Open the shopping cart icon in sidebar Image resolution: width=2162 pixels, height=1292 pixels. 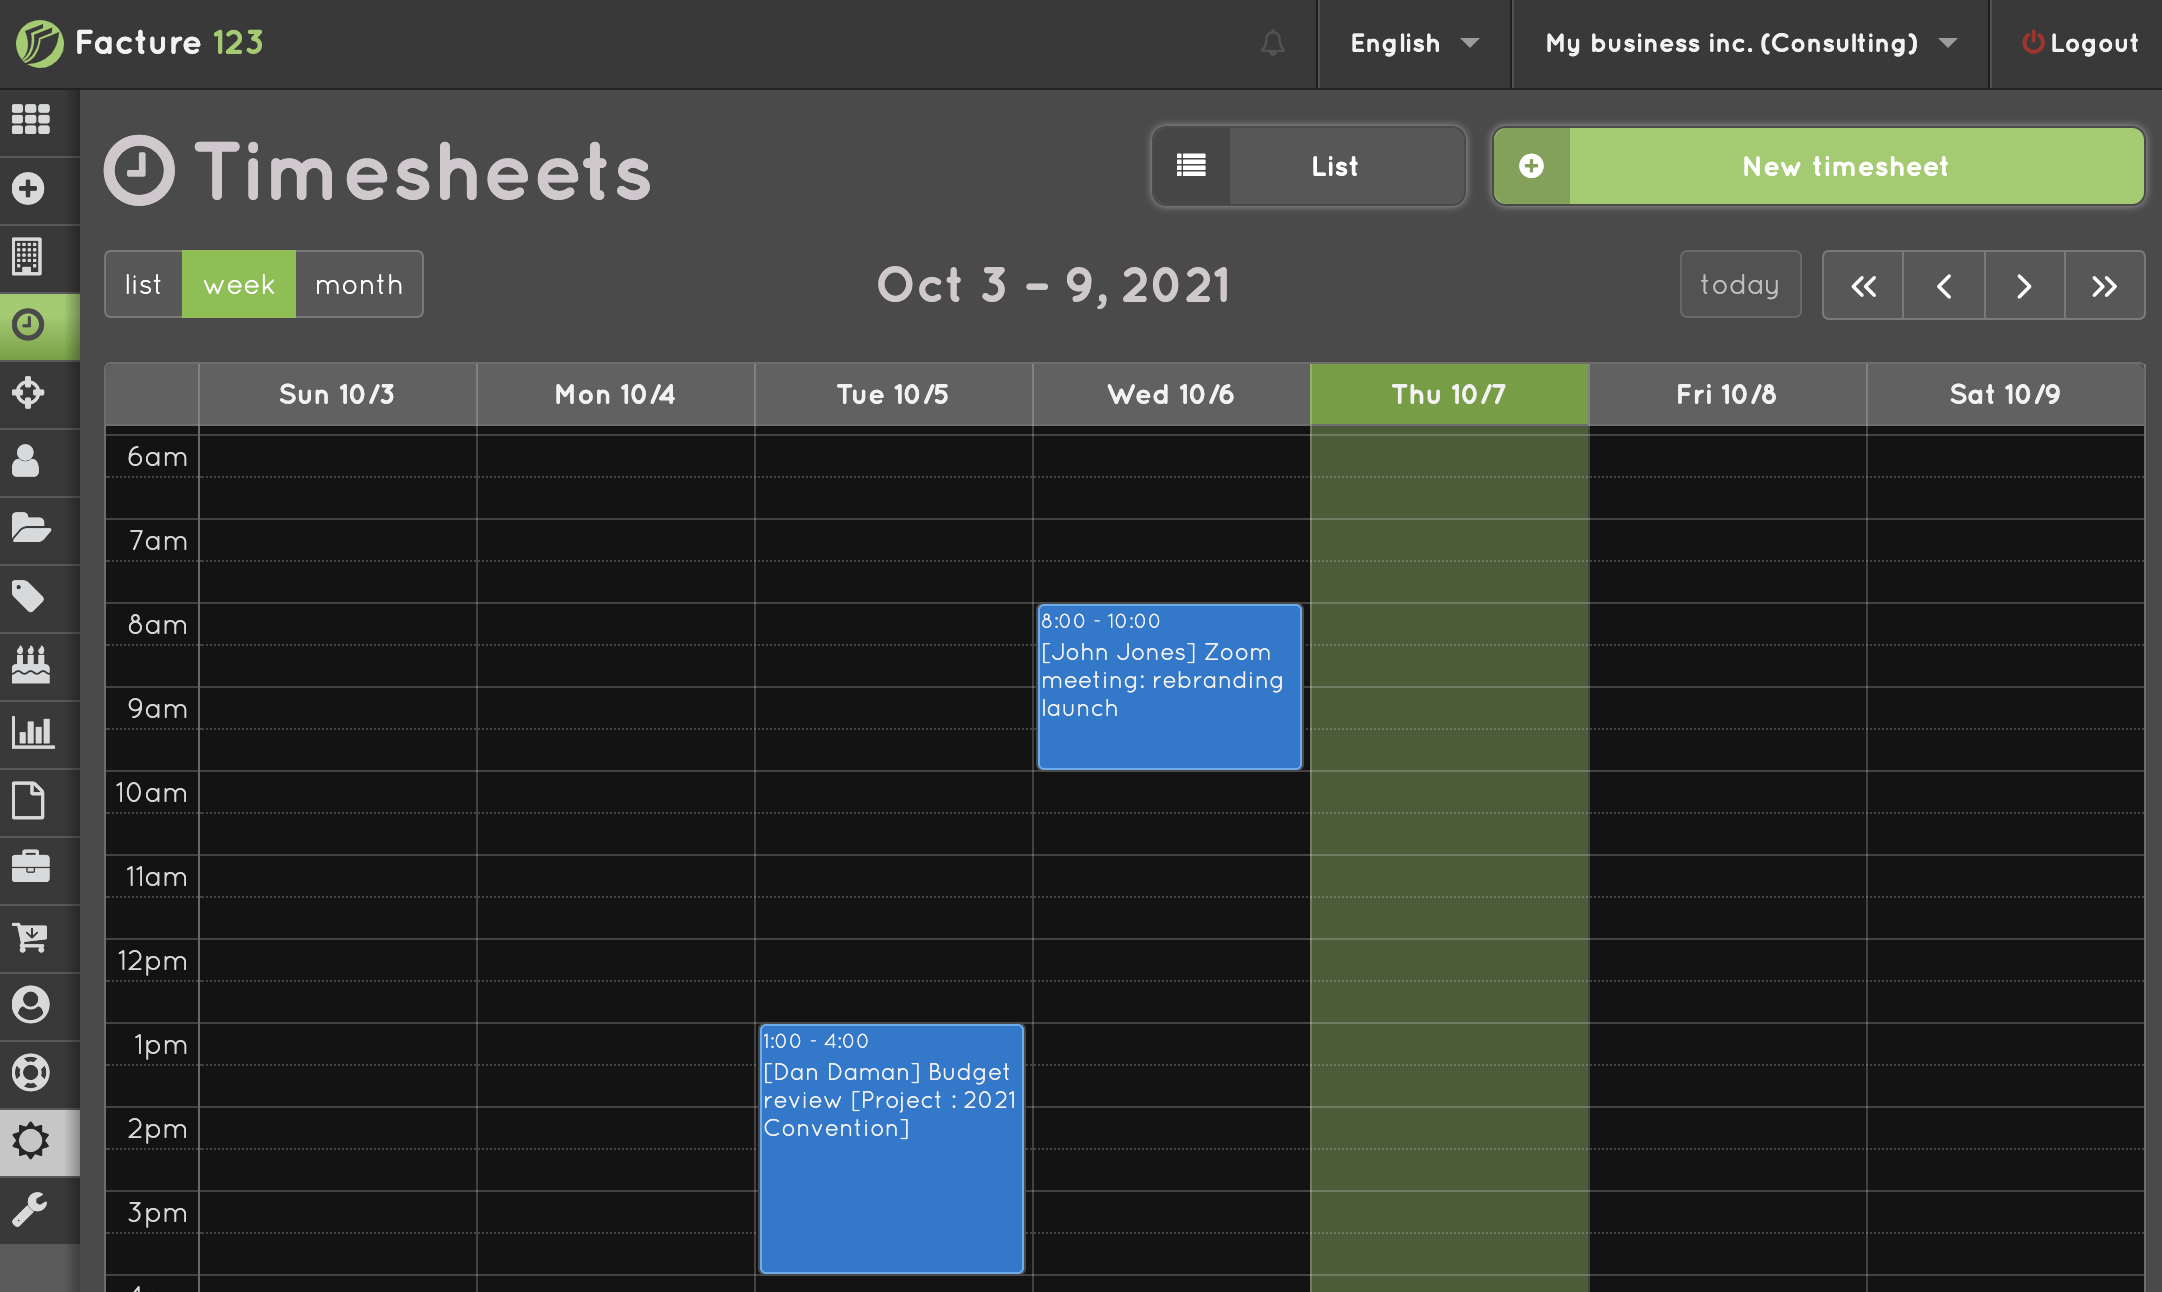30,937
